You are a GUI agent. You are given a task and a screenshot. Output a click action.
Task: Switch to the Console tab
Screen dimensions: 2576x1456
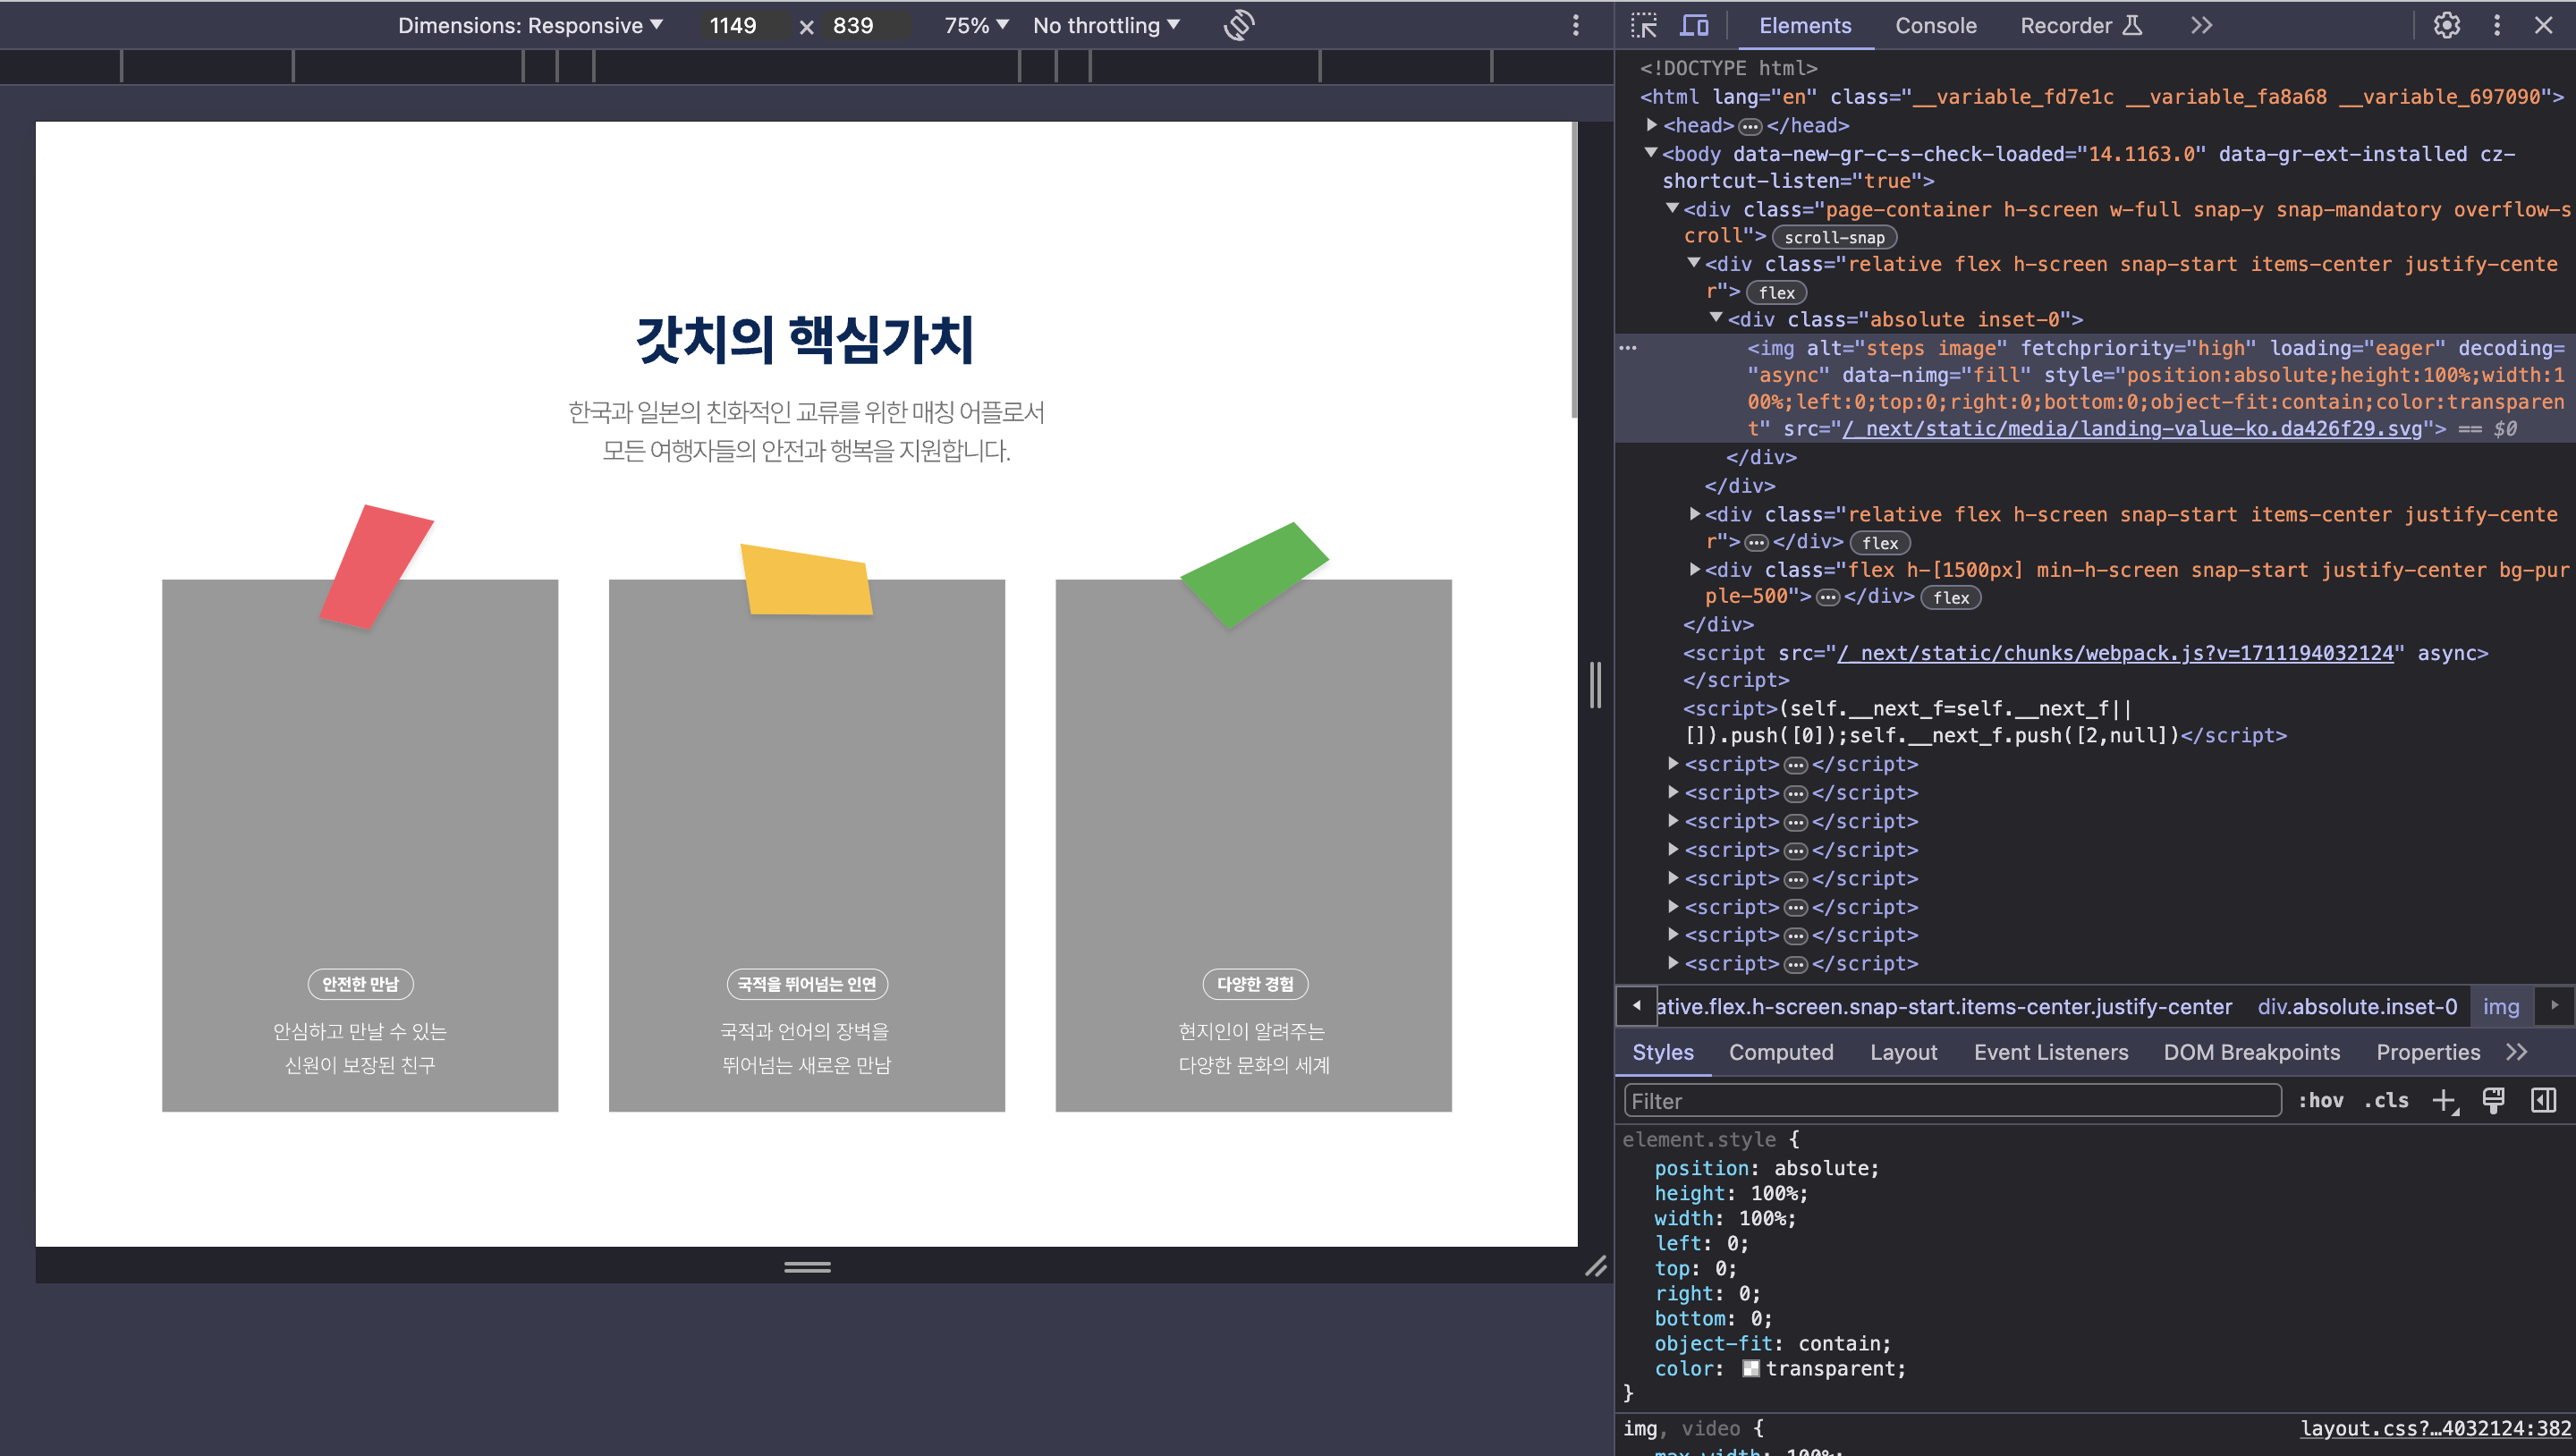[1935, 25]
